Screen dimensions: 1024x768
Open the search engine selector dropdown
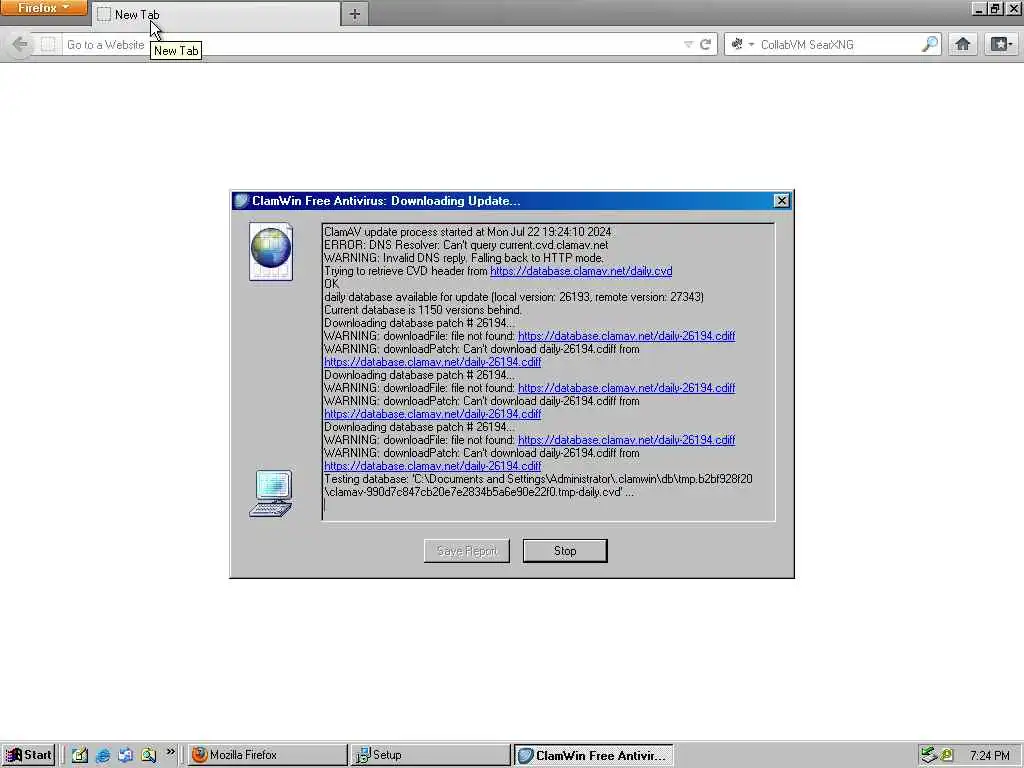(x=742, y=44)
